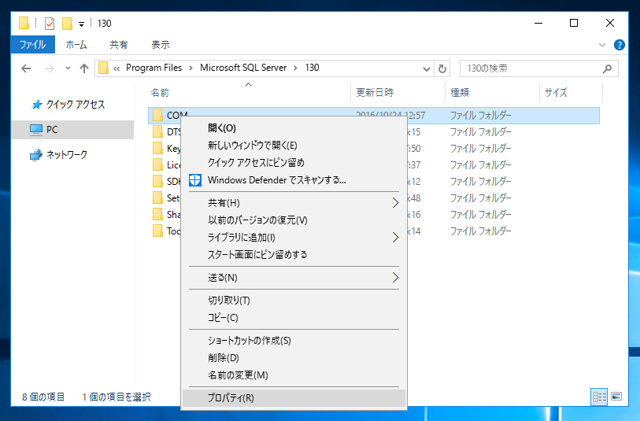Screen dimensions: 640x421
Task: Click Program Files in the address path
Action: point(154,68)
